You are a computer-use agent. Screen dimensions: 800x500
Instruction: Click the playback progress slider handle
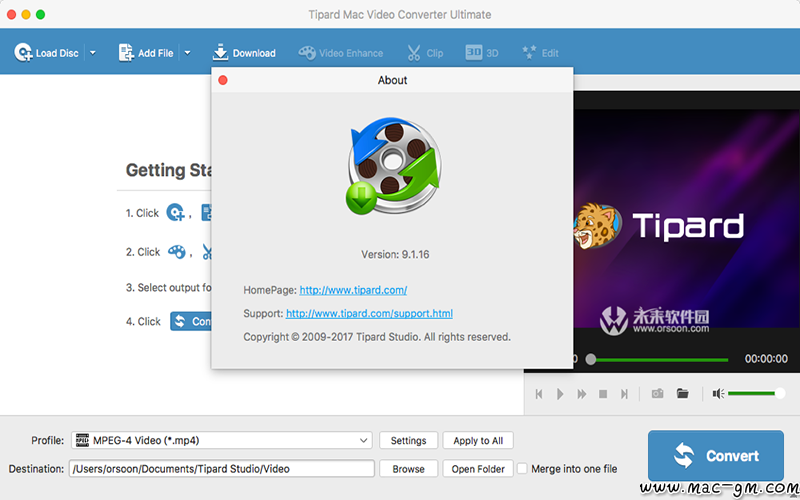pyautogui.click(x=591, y=359)
